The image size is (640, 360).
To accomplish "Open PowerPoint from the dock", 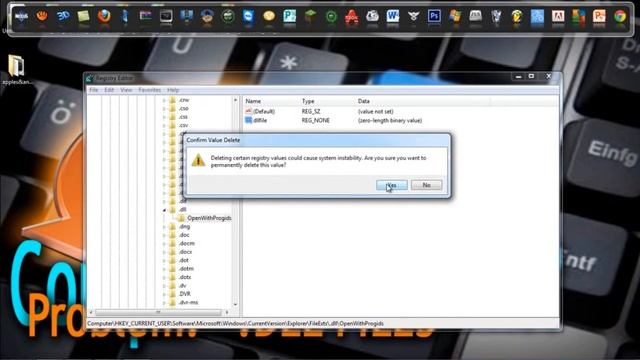I will (599, 16).
